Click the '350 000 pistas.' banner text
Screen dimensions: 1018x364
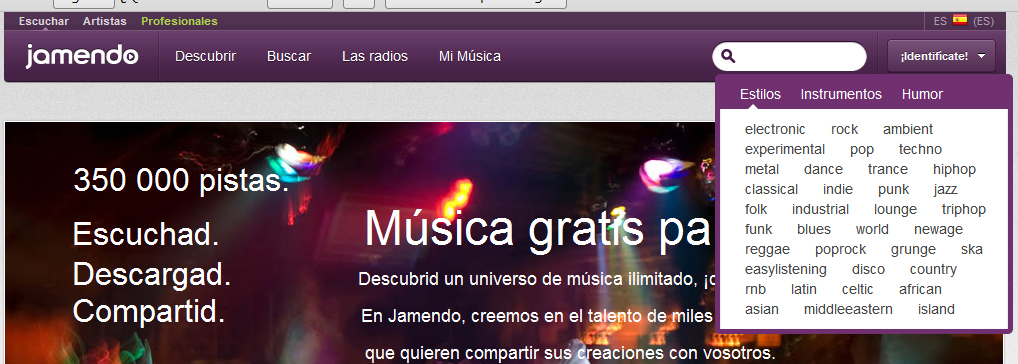pos(181,181)
